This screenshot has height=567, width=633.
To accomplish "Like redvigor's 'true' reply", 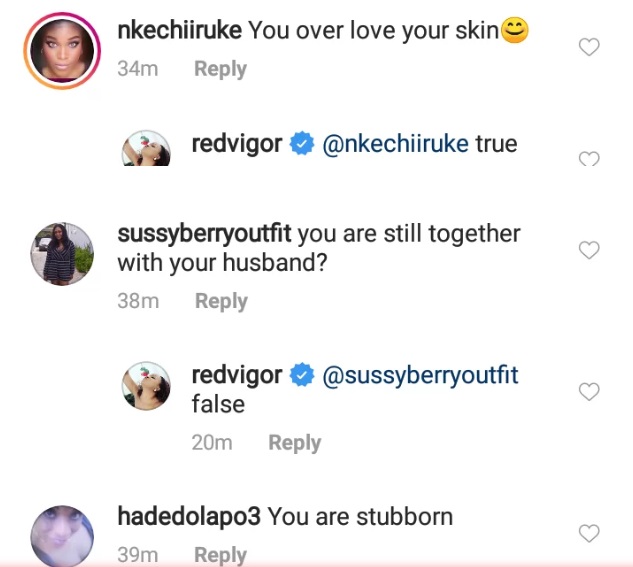I will (x=590, y=158).
